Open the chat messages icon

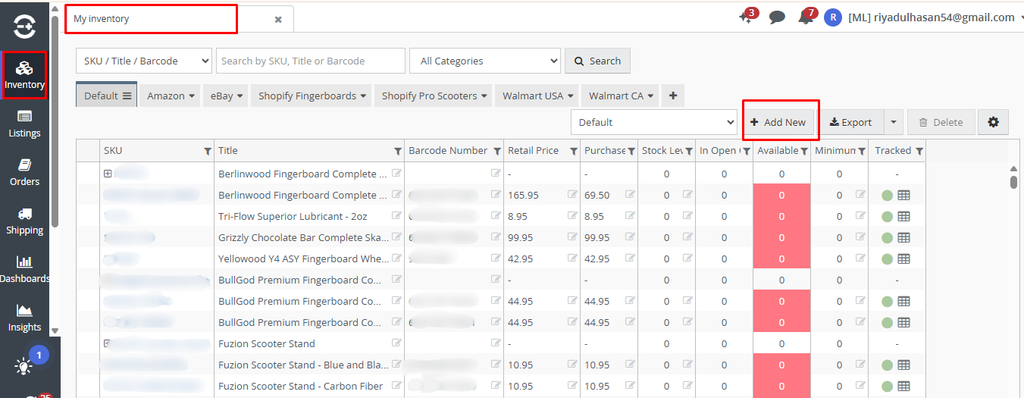(776, 18)
